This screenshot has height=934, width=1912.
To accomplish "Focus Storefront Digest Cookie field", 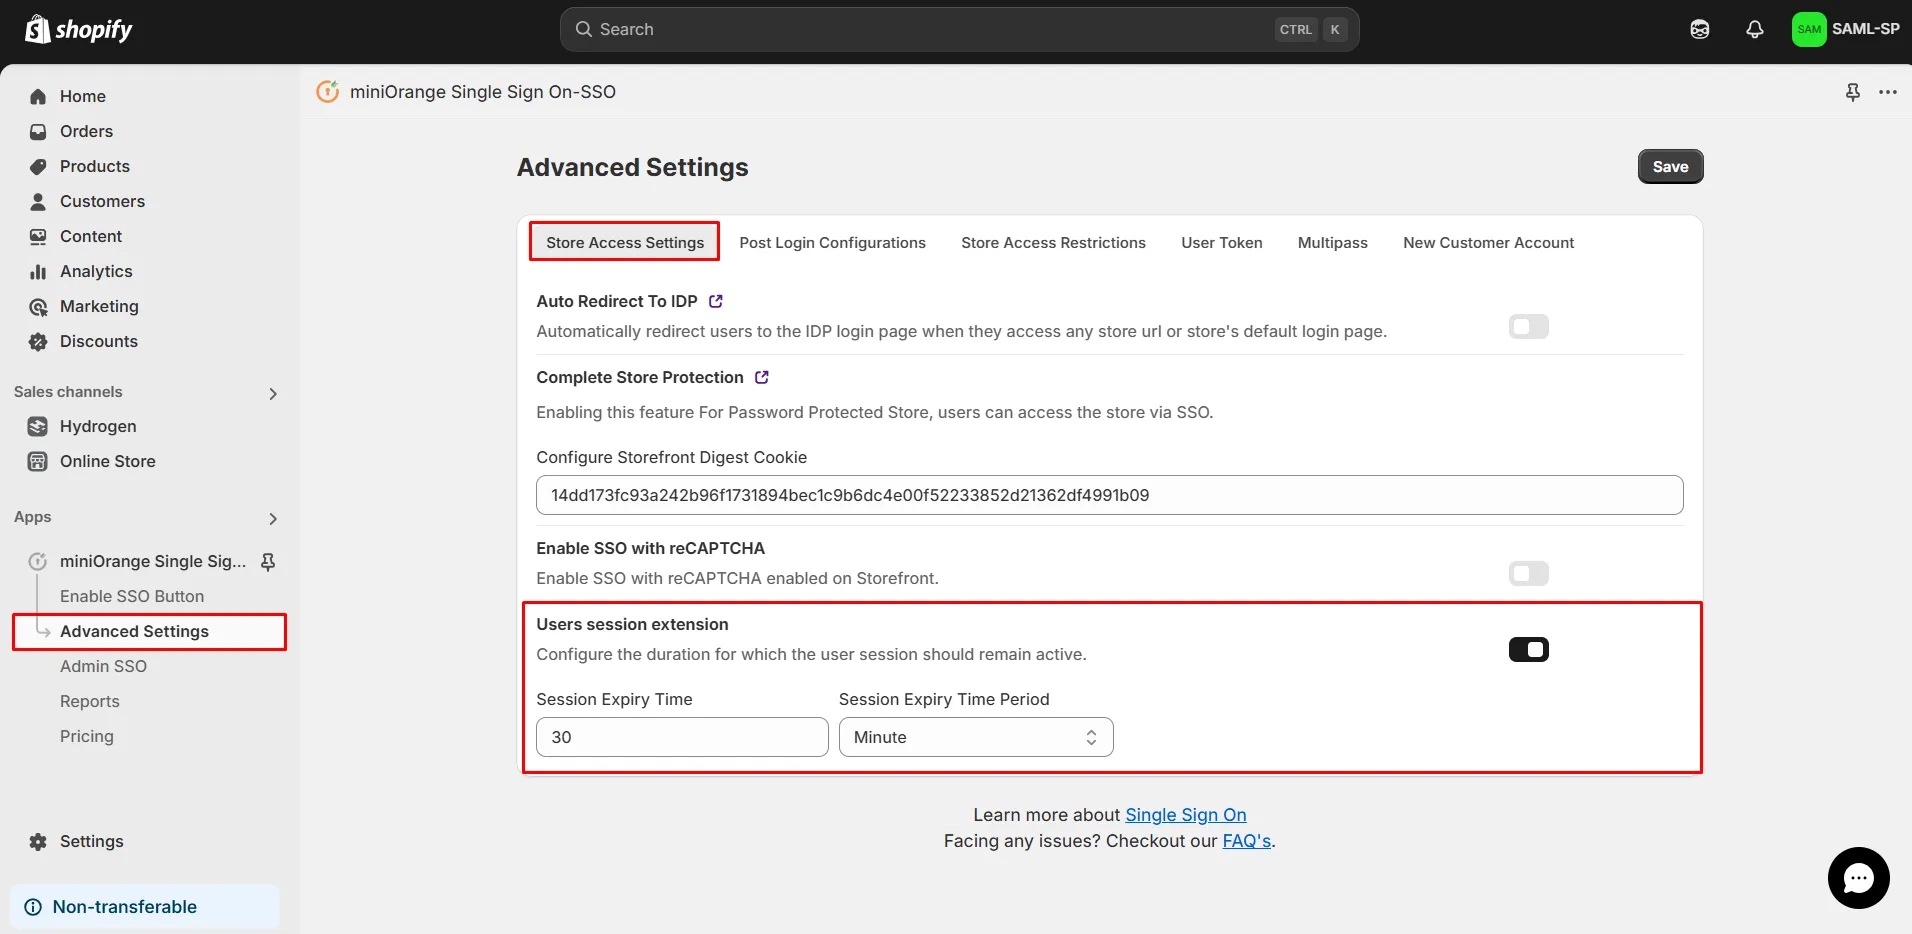I will (x=1110, y=495).
